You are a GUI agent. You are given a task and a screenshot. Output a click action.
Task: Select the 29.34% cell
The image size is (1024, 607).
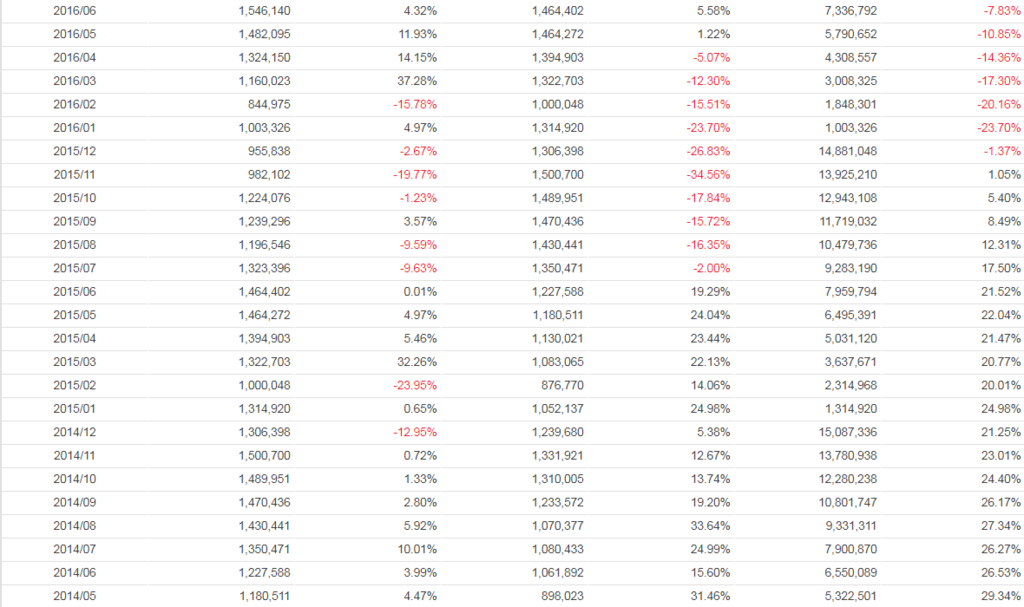click(x=1001, y=597)
